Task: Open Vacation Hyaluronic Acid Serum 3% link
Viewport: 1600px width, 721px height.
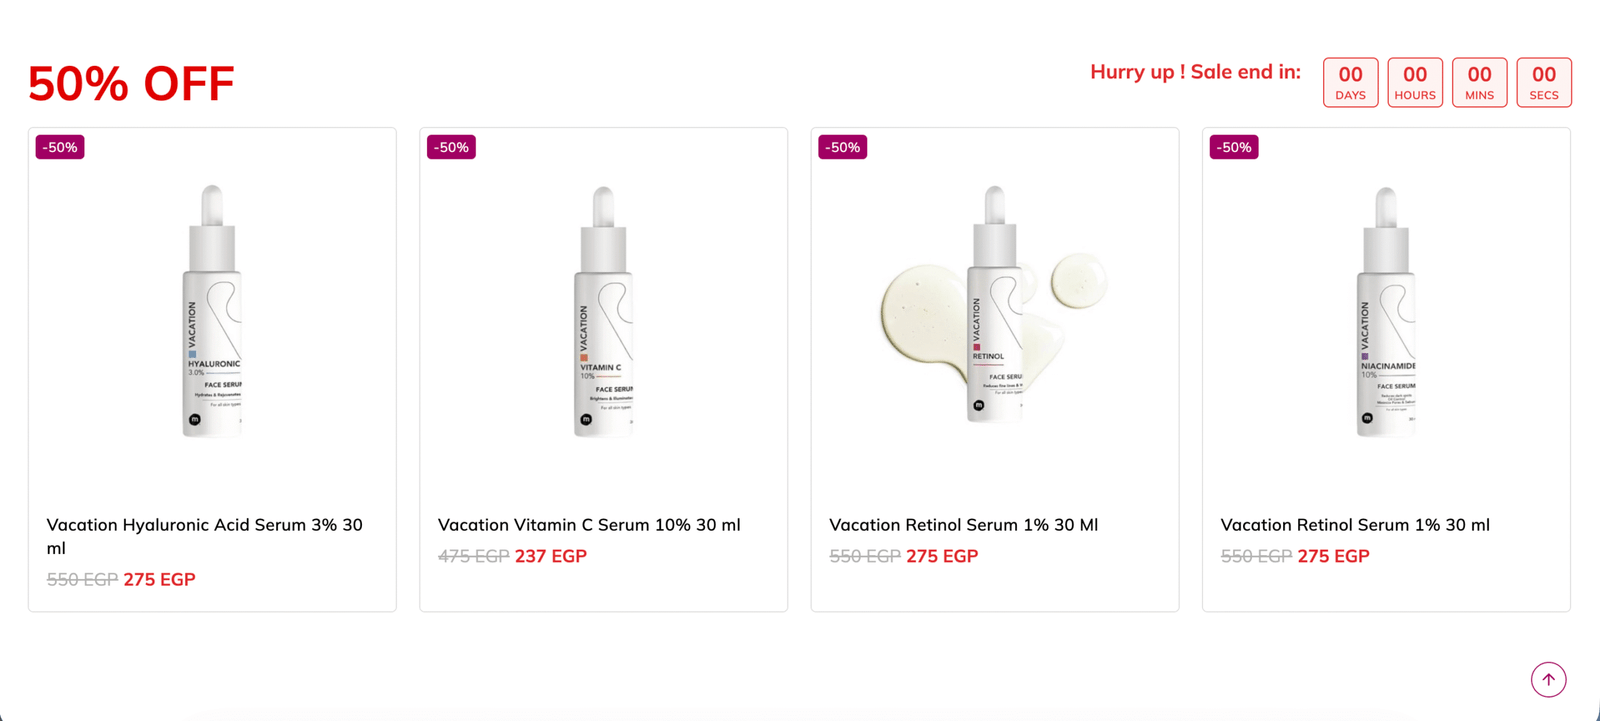Action: point(205,536)
